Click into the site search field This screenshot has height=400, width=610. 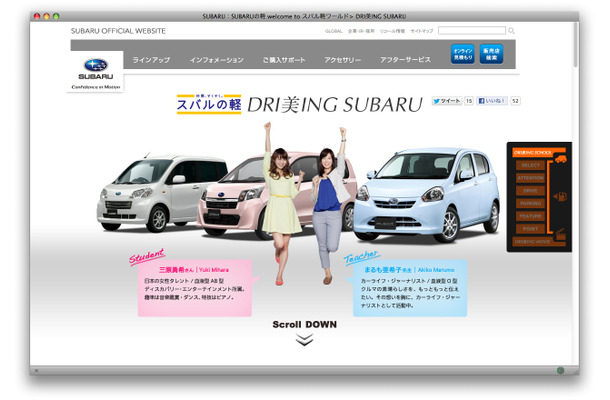472,31
